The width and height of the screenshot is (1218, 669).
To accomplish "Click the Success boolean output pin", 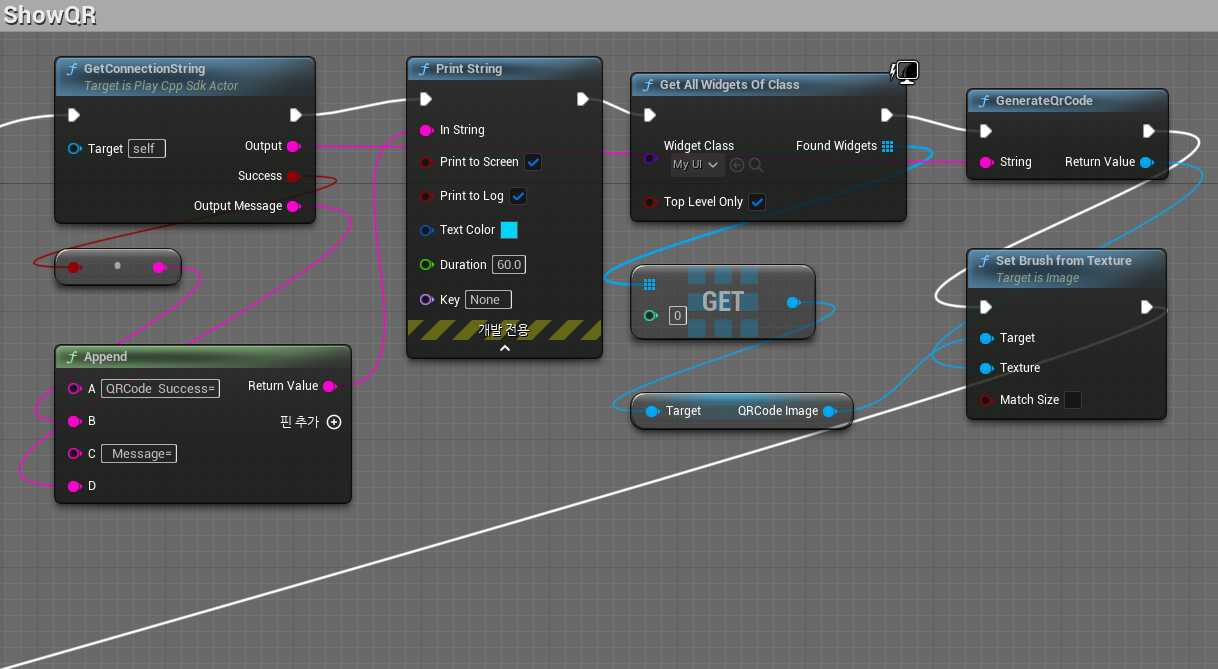I will [x=293, y=176].
